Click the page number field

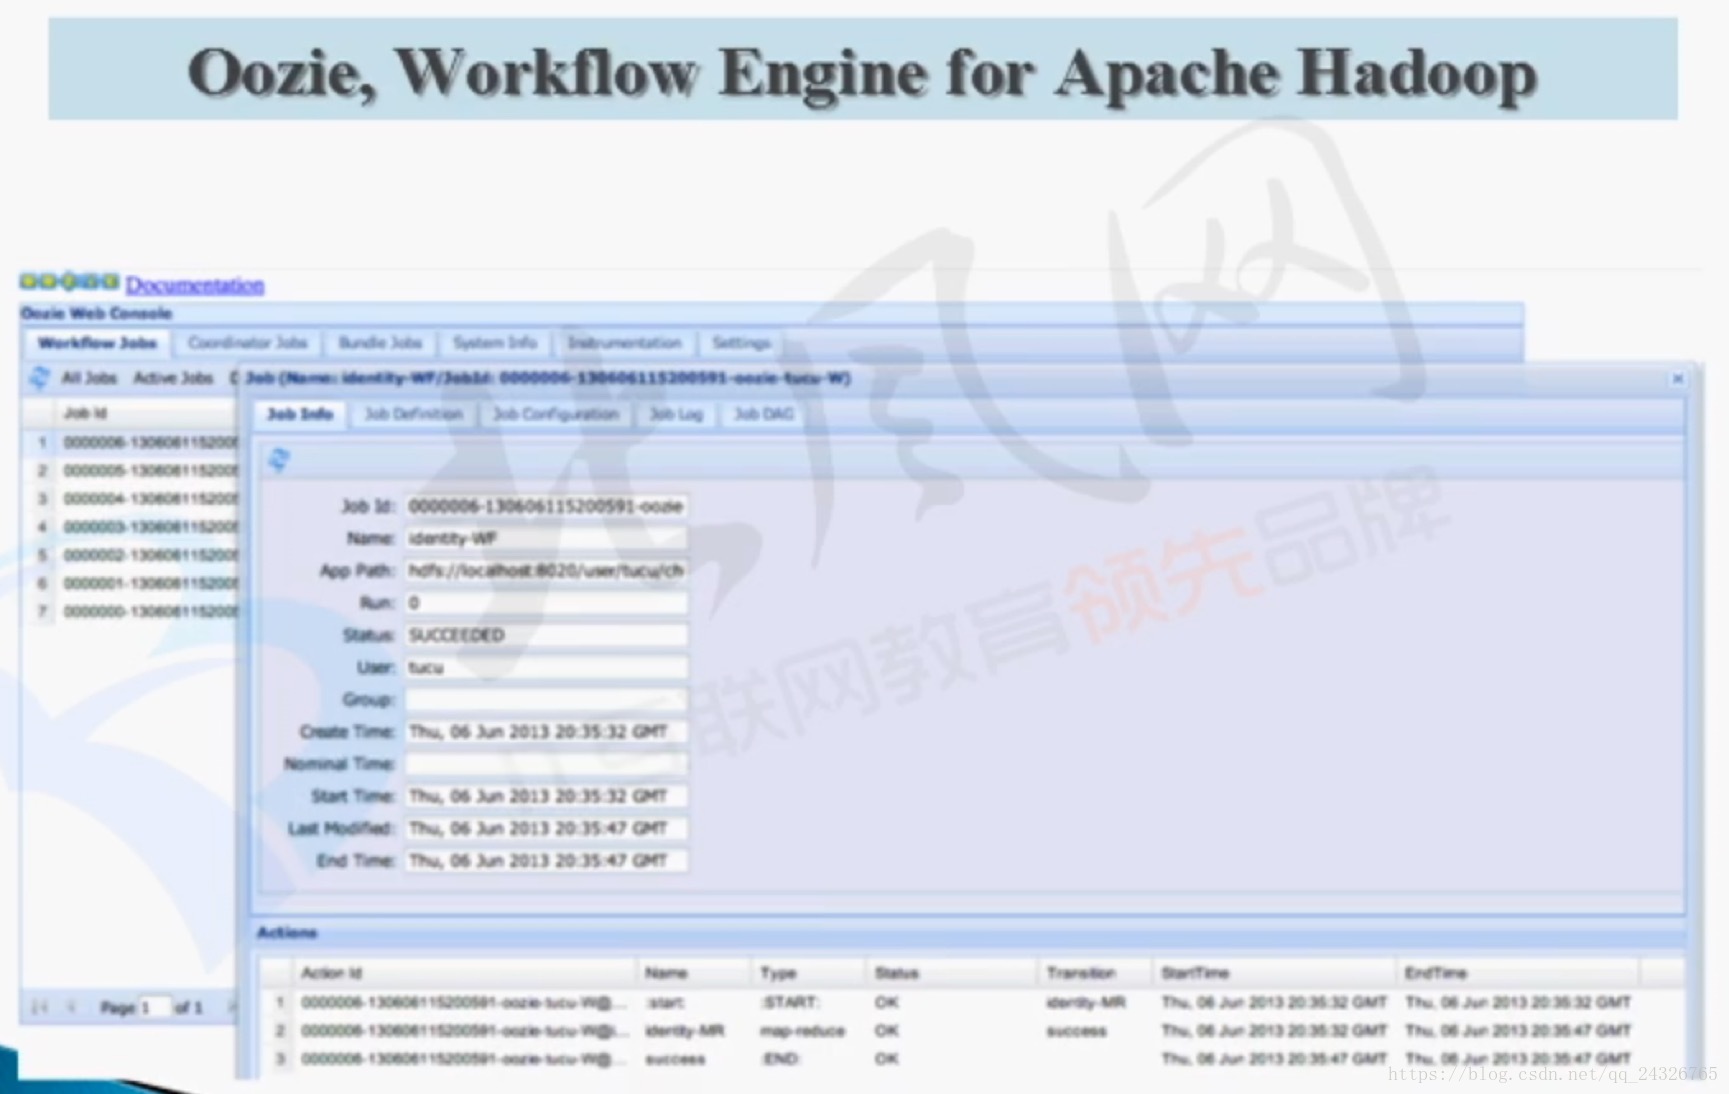coord(154,1007)
